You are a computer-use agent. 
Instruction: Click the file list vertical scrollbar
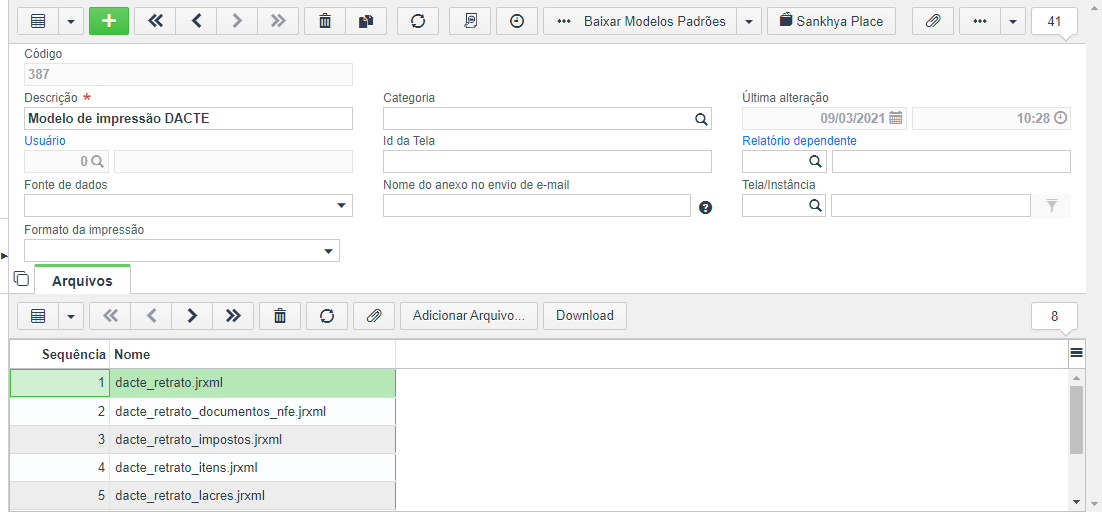(1076, 420)
